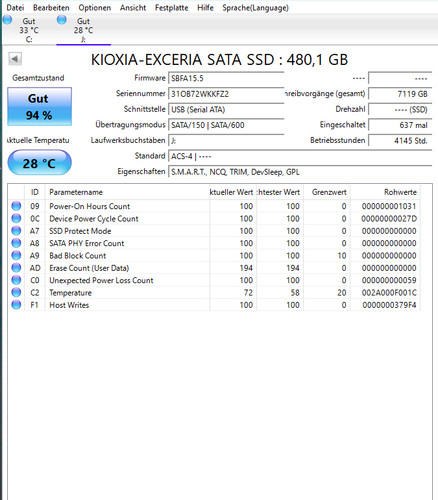The image size is (438, 500).
Task: Click current value 72 in Temperature row
Action: click(x=248, y=293)
